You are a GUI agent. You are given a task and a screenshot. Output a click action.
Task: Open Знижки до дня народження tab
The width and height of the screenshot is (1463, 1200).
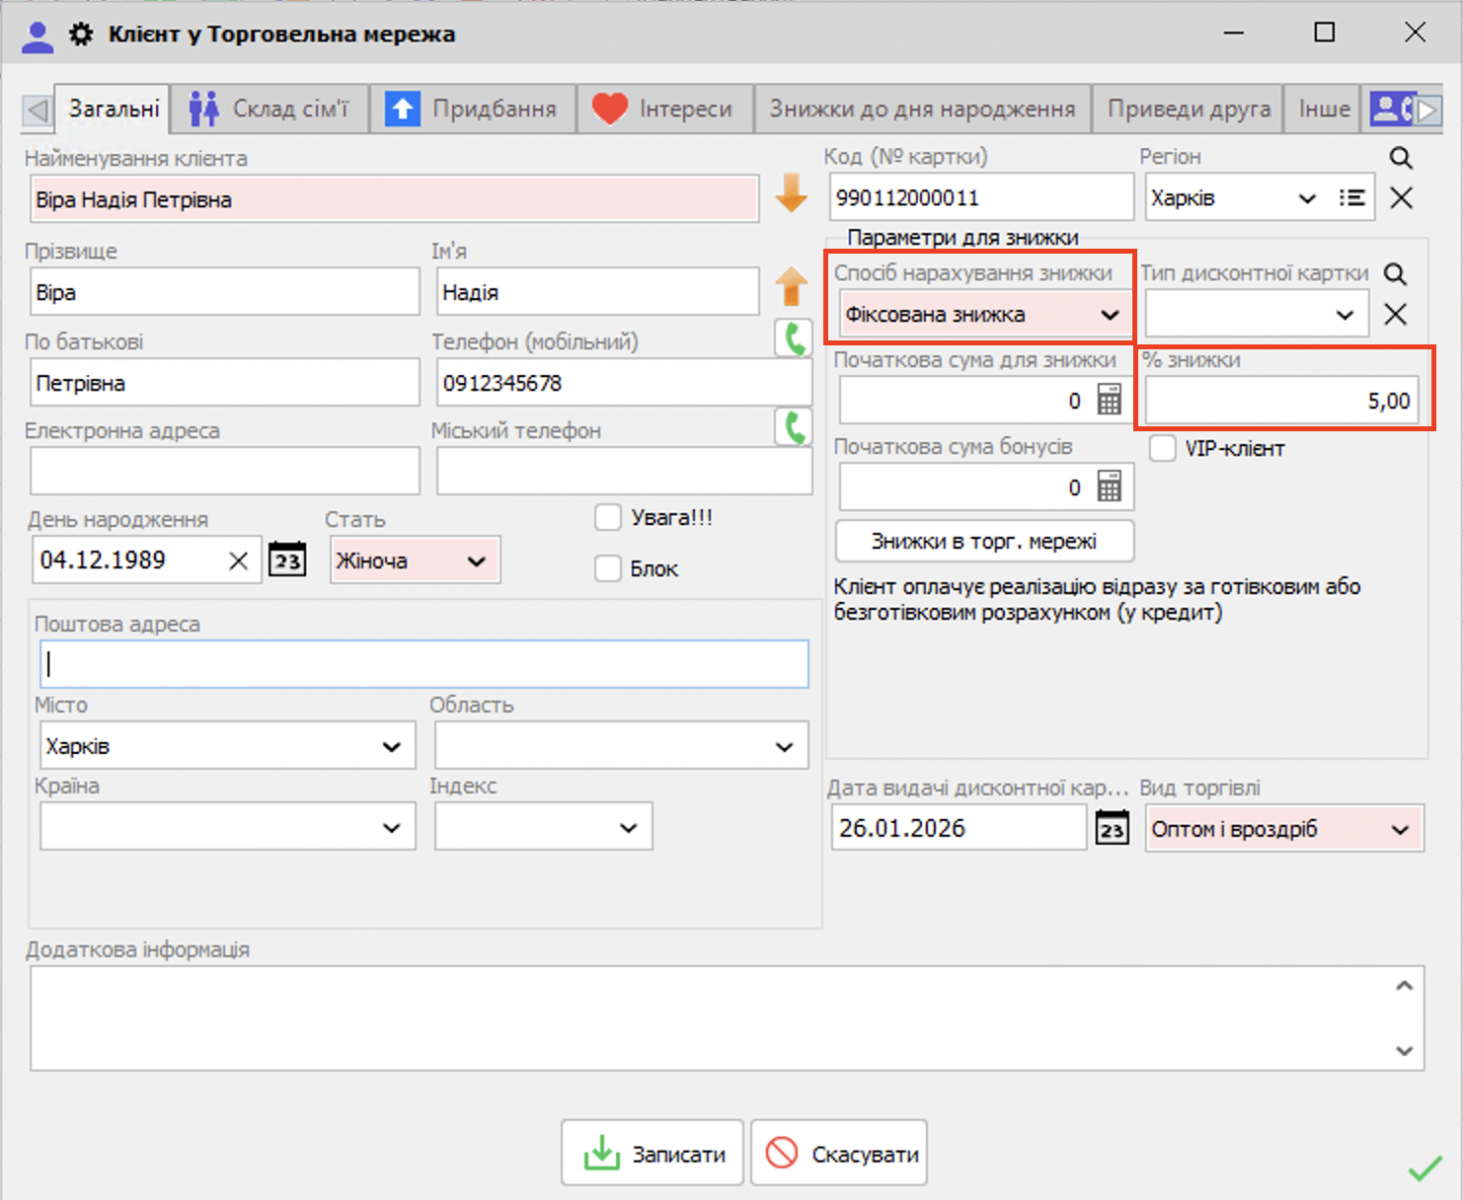(x=922, y=109)
